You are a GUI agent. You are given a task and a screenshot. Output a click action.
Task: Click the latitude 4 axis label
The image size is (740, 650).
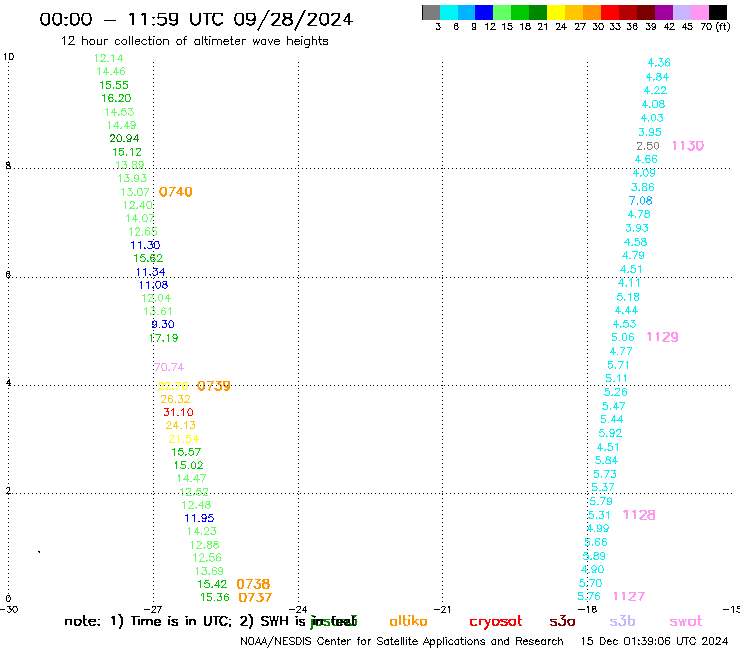8,382
